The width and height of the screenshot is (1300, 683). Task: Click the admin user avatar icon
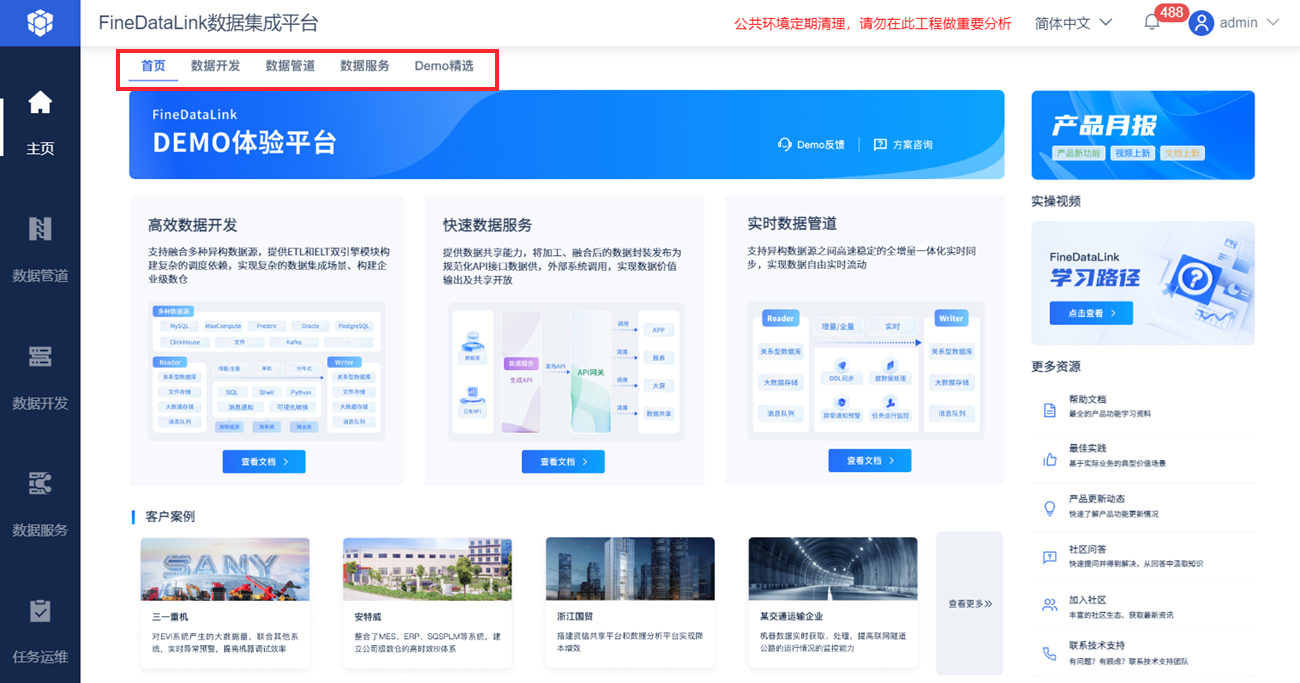(1201, 23)
